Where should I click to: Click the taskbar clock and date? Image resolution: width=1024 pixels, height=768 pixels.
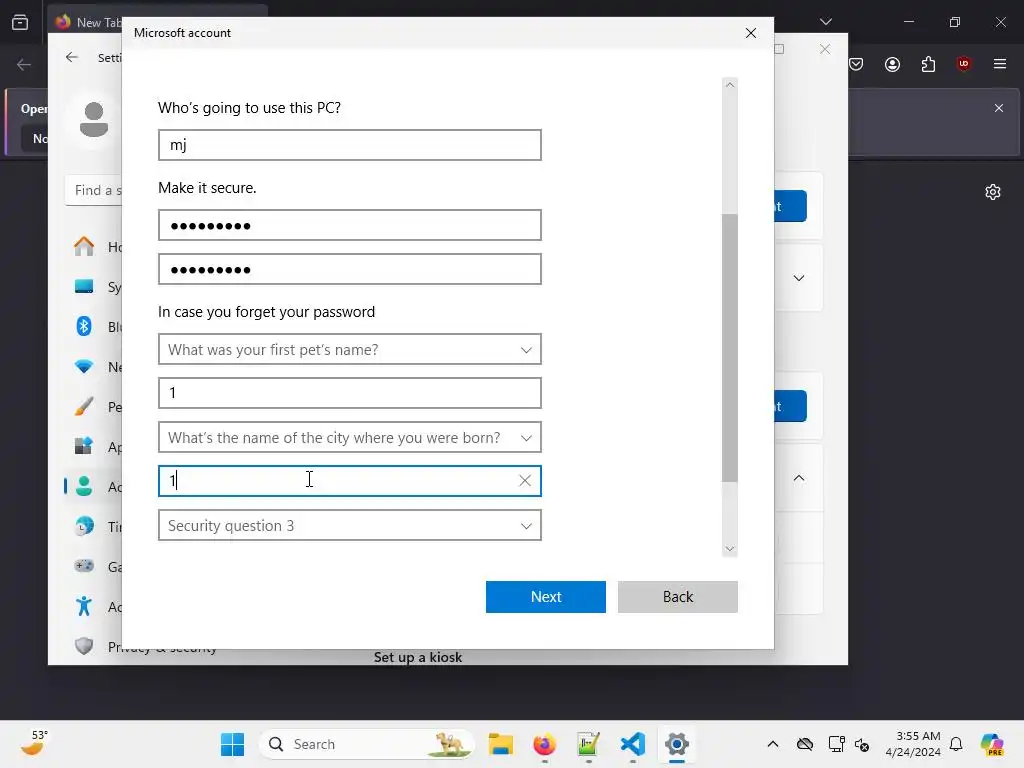pos(912,744)
